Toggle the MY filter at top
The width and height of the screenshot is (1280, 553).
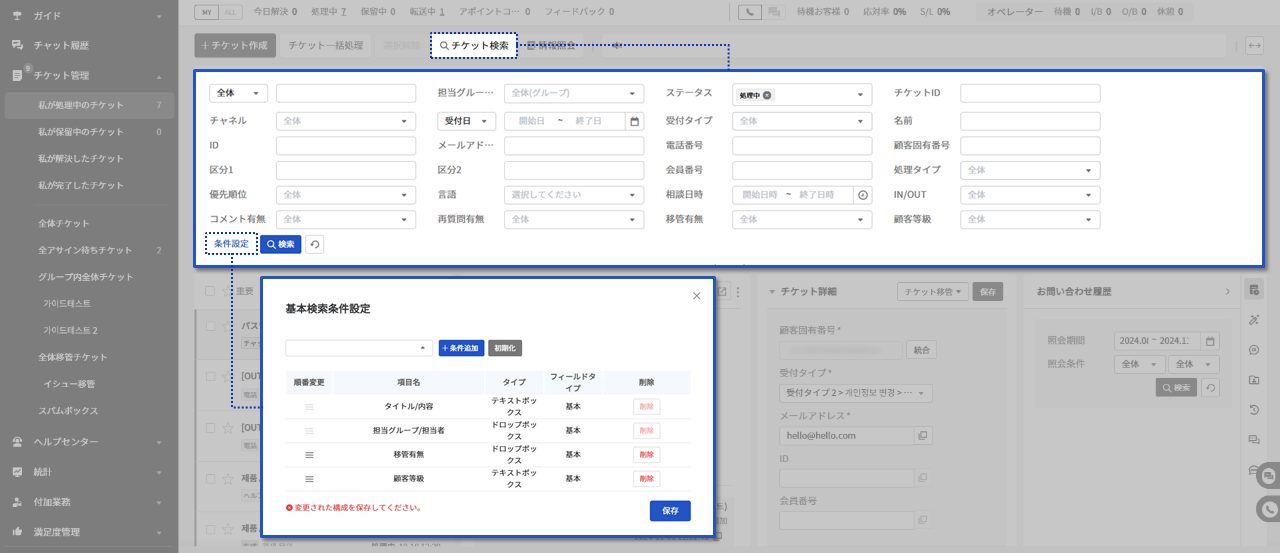click(x=205, y=12)
